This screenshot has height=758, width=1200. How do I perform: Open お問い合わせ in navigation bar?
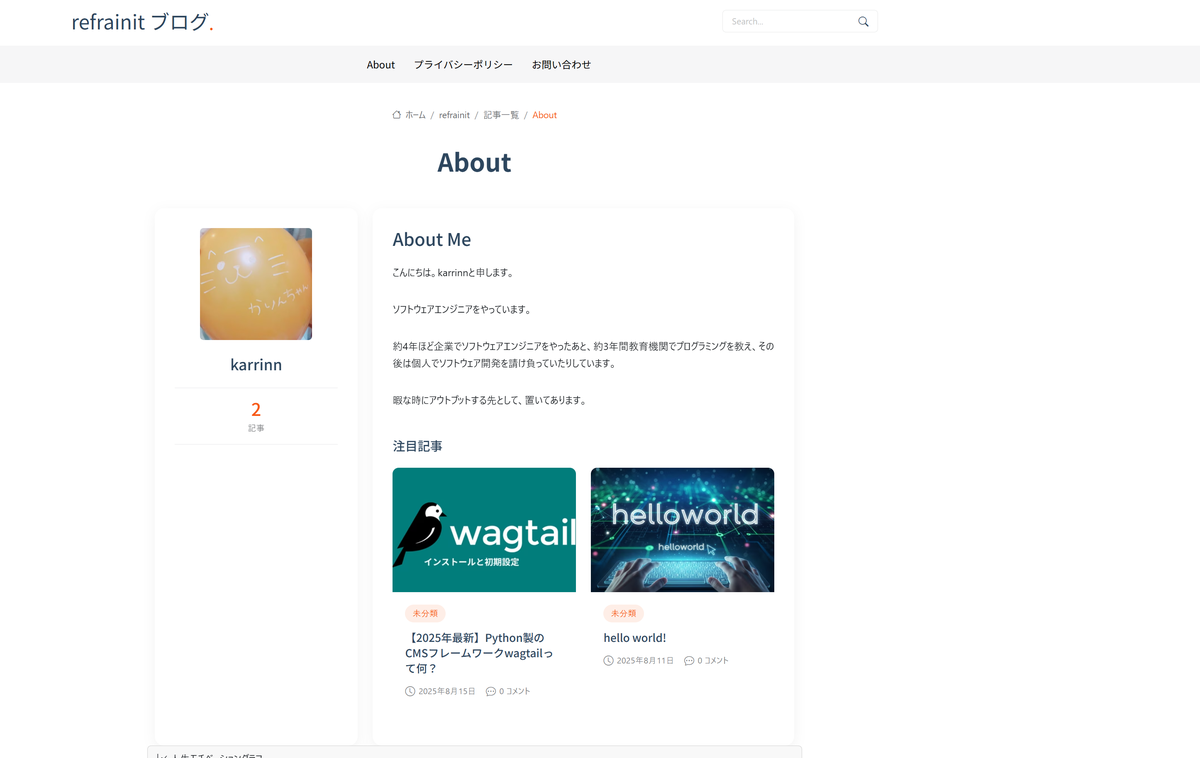(561, 65)
